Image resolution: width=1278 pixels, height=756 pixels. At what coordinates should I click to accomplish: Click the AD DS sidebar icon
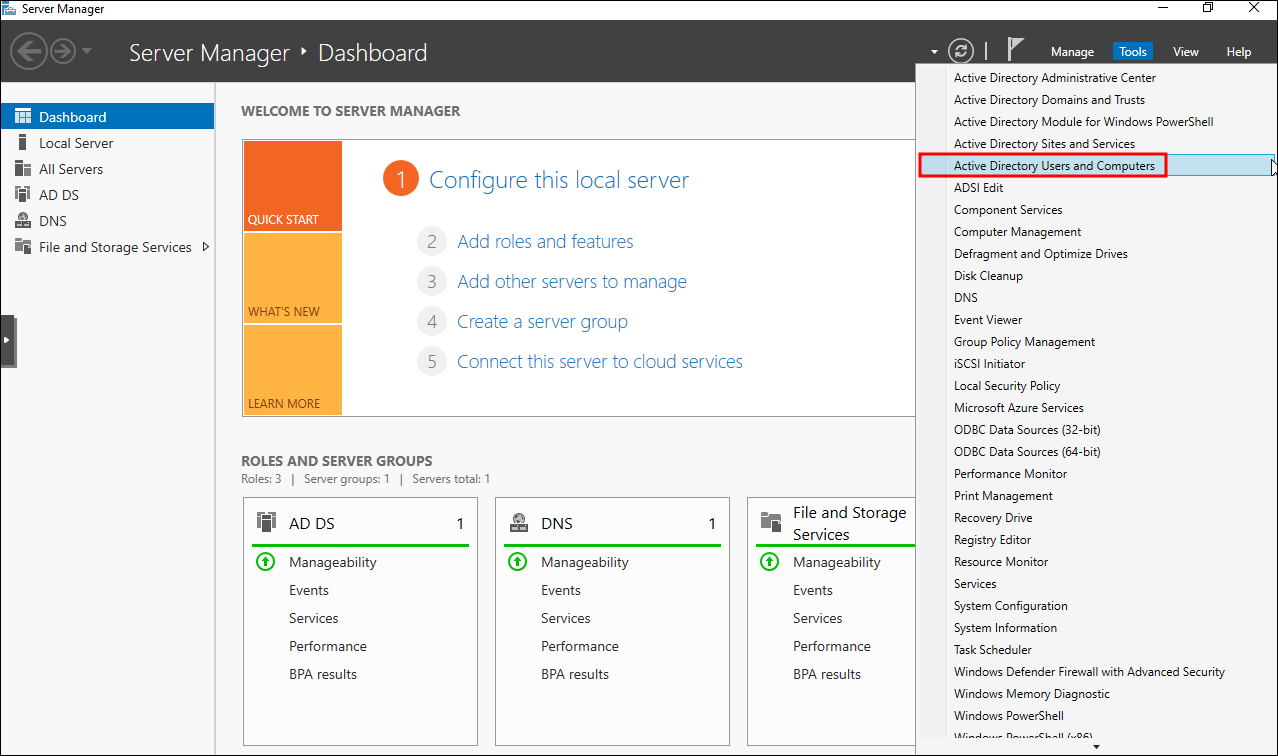coord(22,195)
